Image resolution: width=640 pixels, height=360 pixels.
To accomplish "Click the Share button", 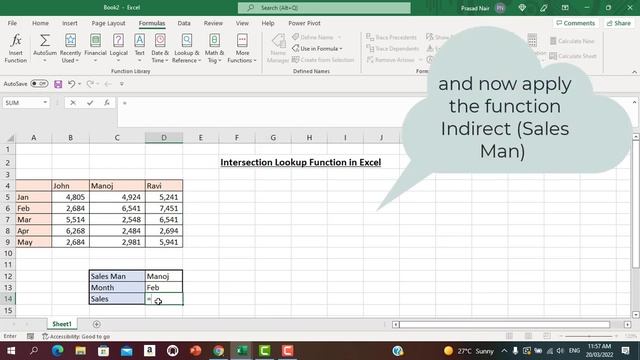I will pyautogui.click(x=619, y=23).
